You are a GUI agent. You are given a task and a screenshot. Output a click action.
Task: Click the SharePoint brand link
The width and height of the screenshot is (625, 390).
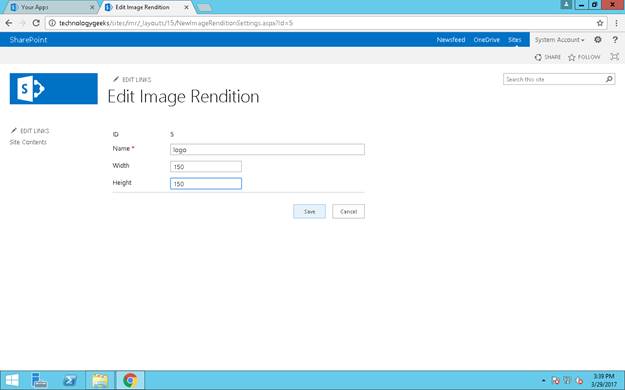pos(28,39)
